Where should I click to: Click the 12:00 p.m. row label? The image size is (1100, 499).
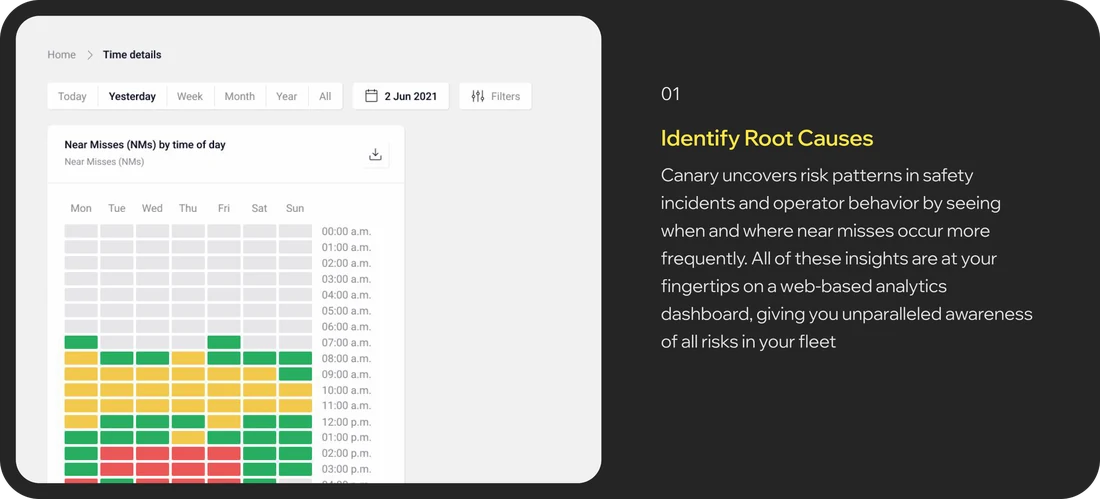[347, 422]
